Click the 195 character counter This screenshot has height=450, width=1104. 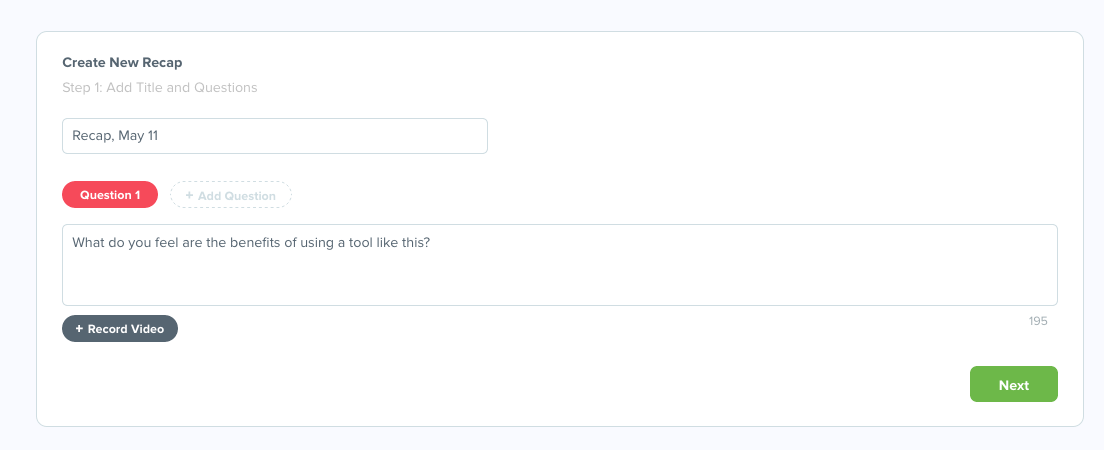(1037, 321)
